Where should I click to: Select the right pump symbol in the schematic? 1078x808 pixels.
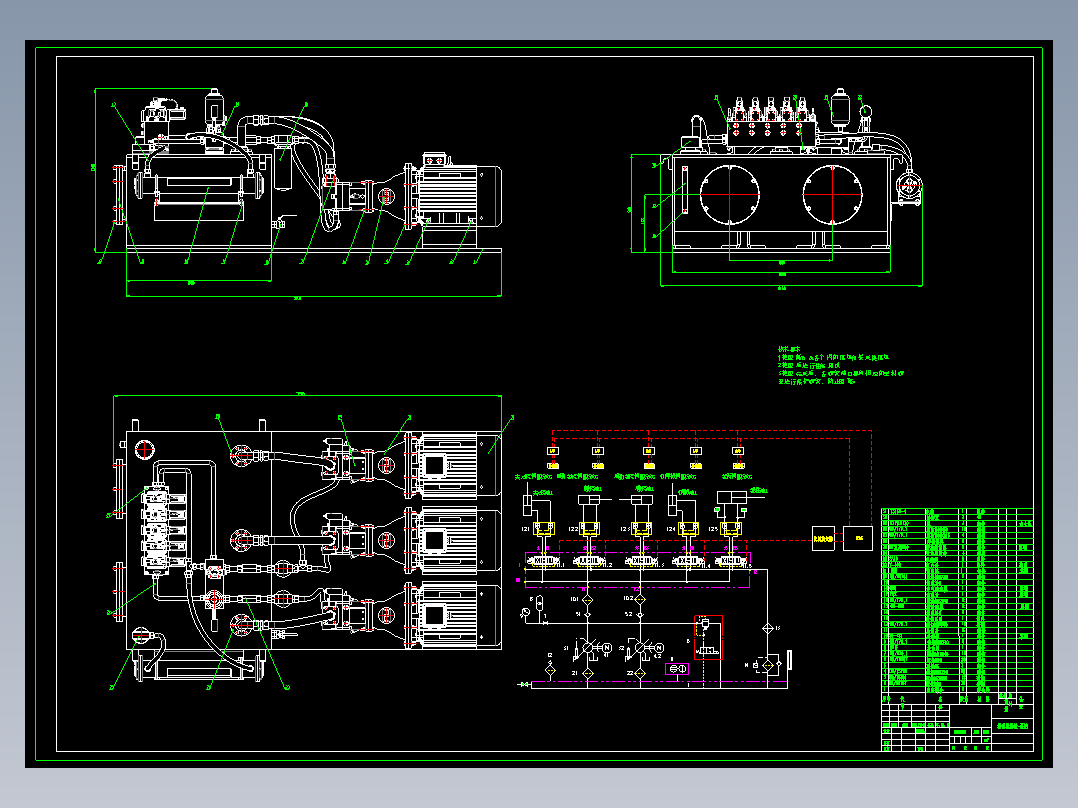(640, 648)
